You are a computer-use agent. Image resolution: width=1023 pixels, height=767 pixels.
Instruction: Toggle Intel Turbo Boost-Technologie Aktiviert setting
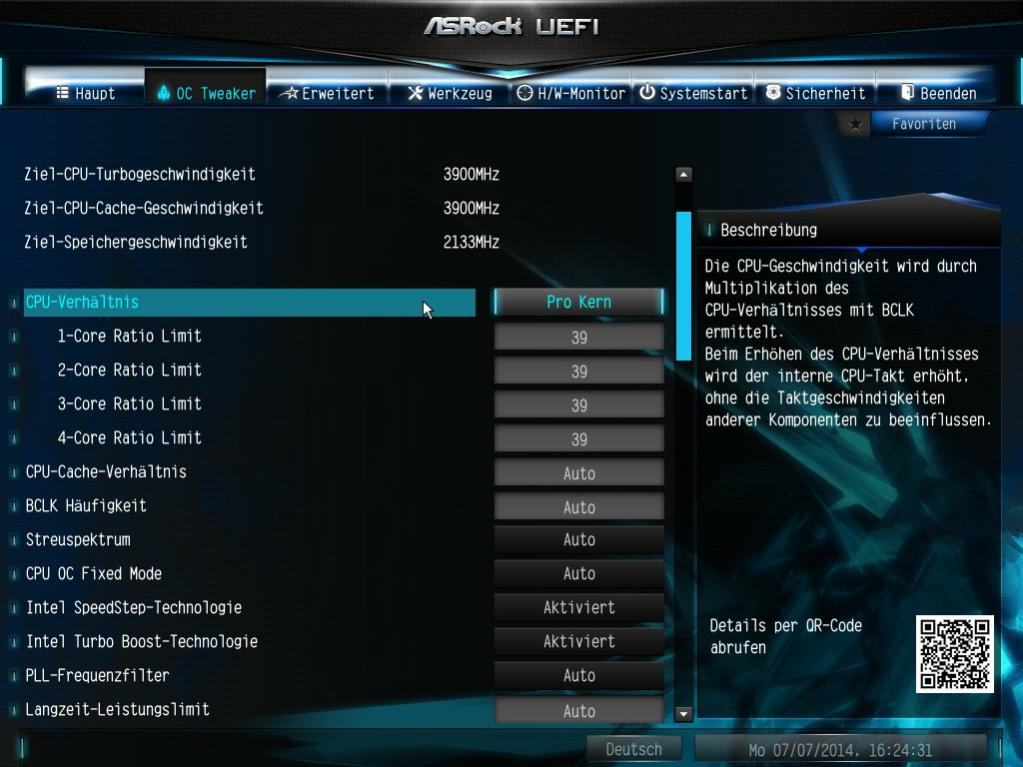(579, 641)
